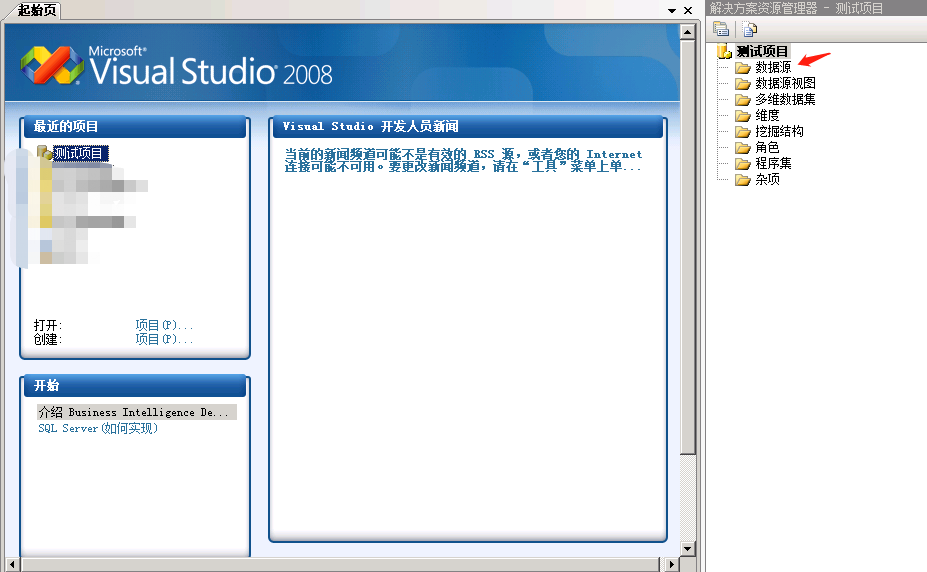The width and height of the screenshot is (927, 572).
Task: Click the 挖掘结构 folder icon
Action: 743,132
